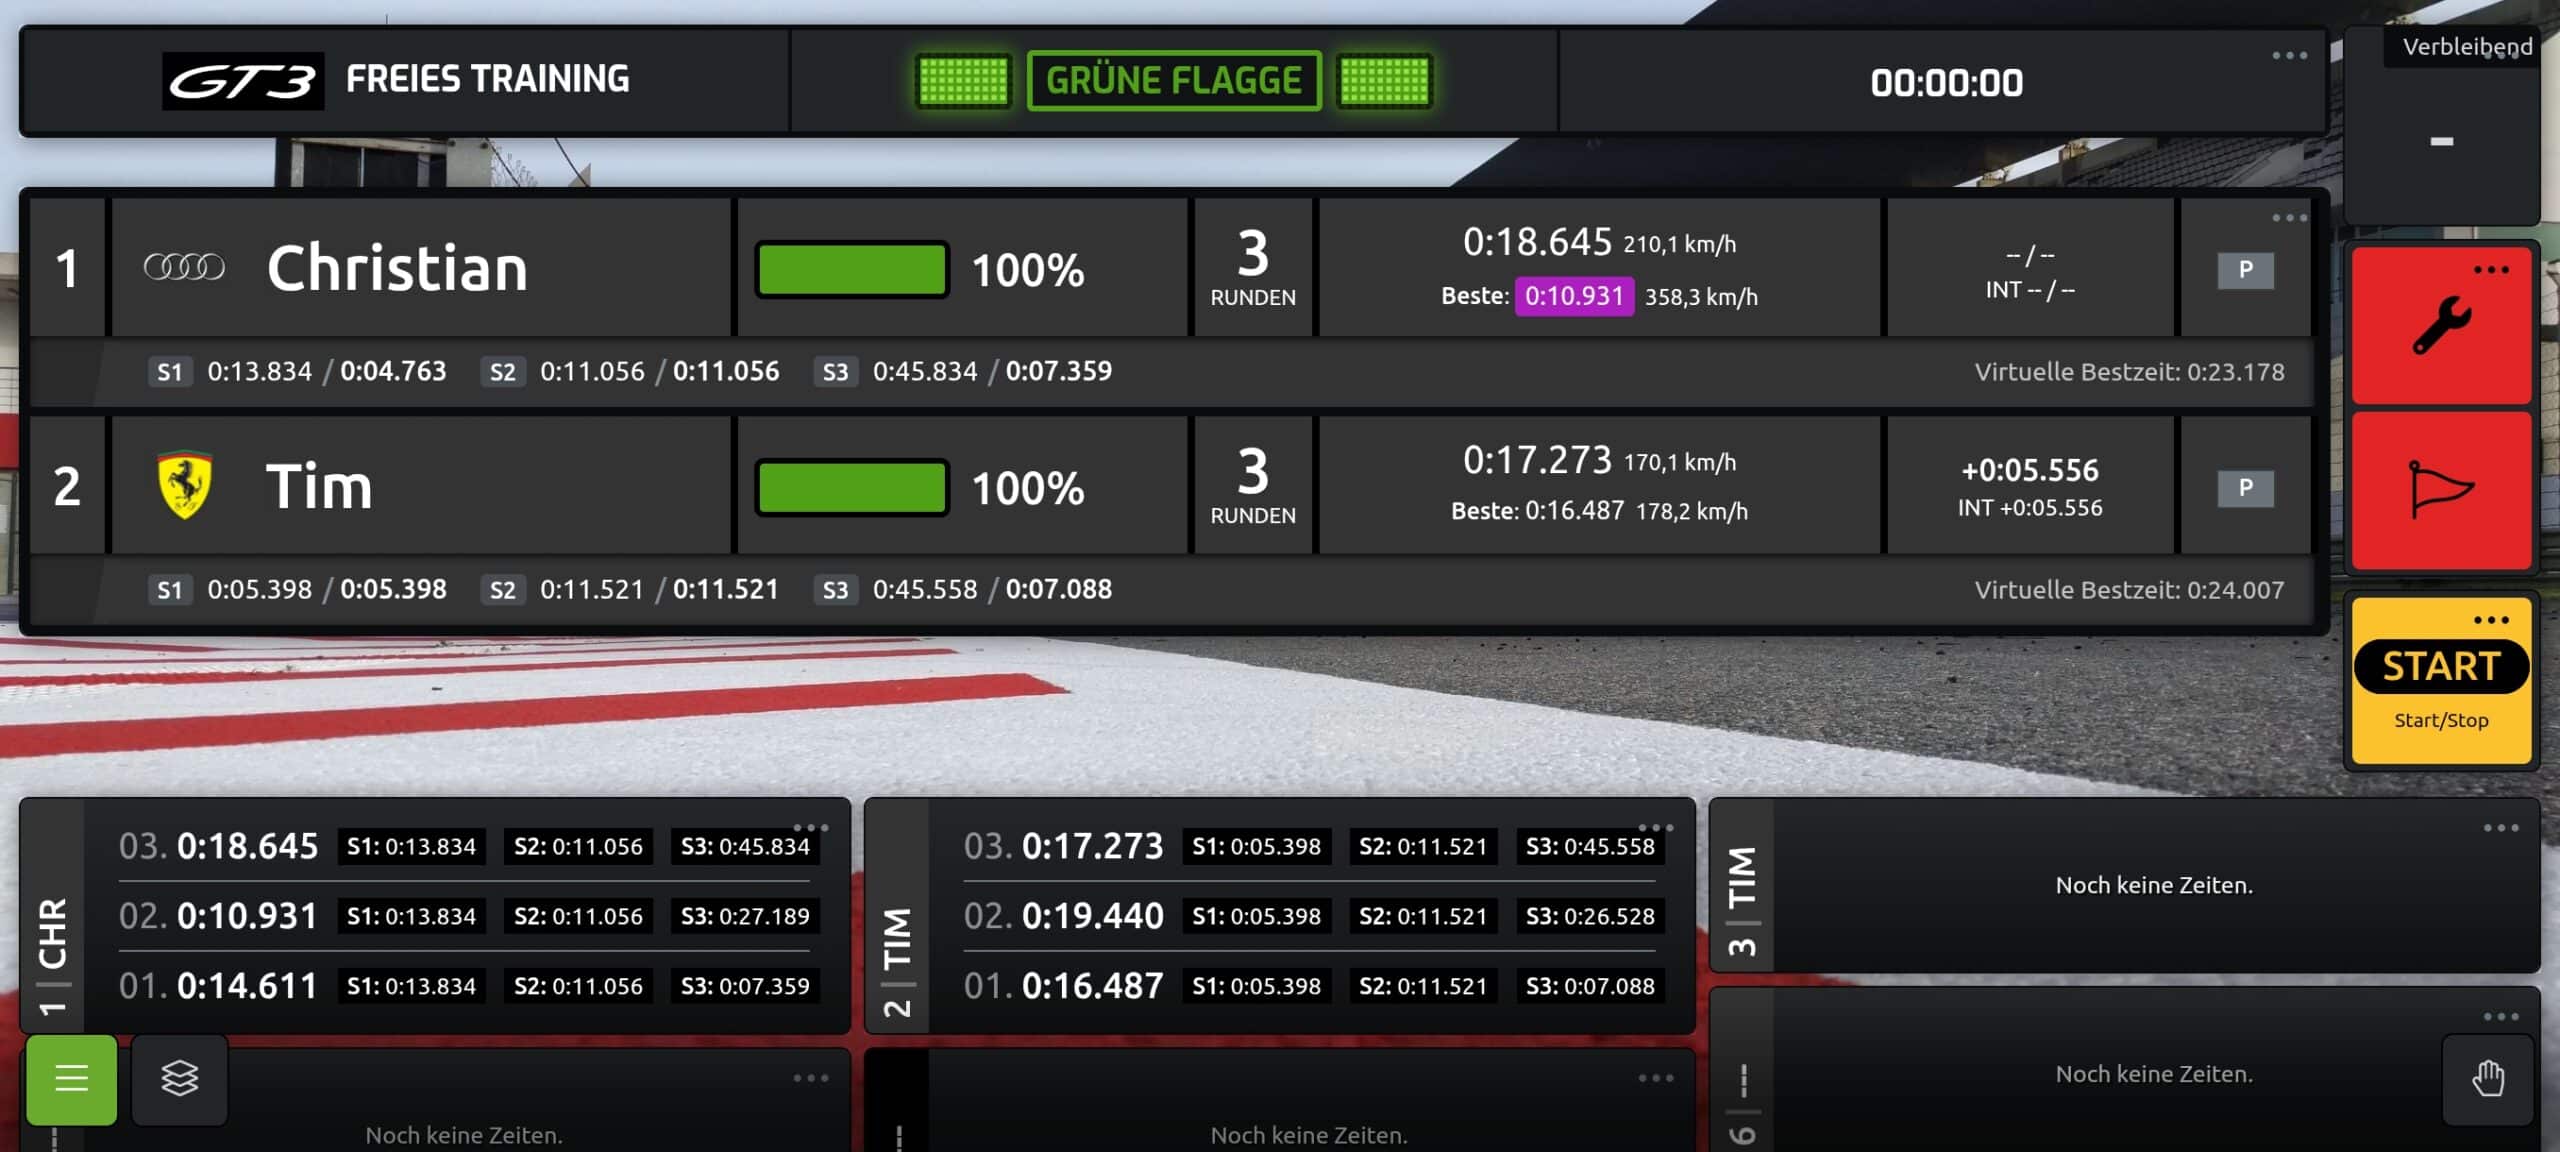This screenshot has height=1152, width=2560.
Task: Toggle the P pit button for Tim
Action: (x=2245, y=488)
